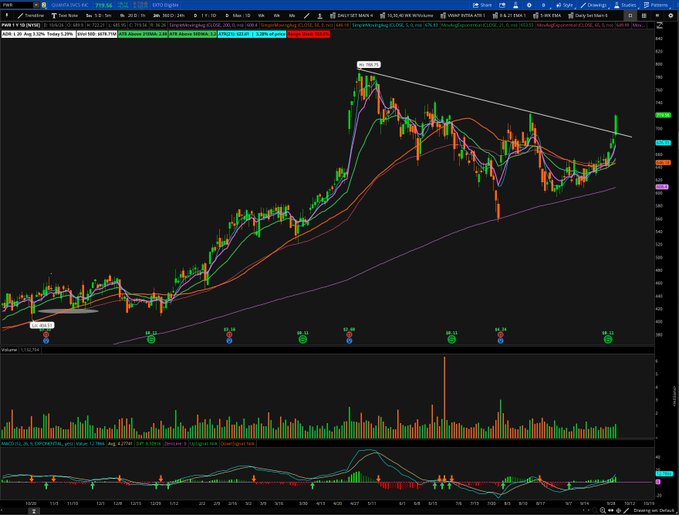This screenshot has width=679, height=515.
Task: Click the $Vol 50D label
Action: click(97, 34)
